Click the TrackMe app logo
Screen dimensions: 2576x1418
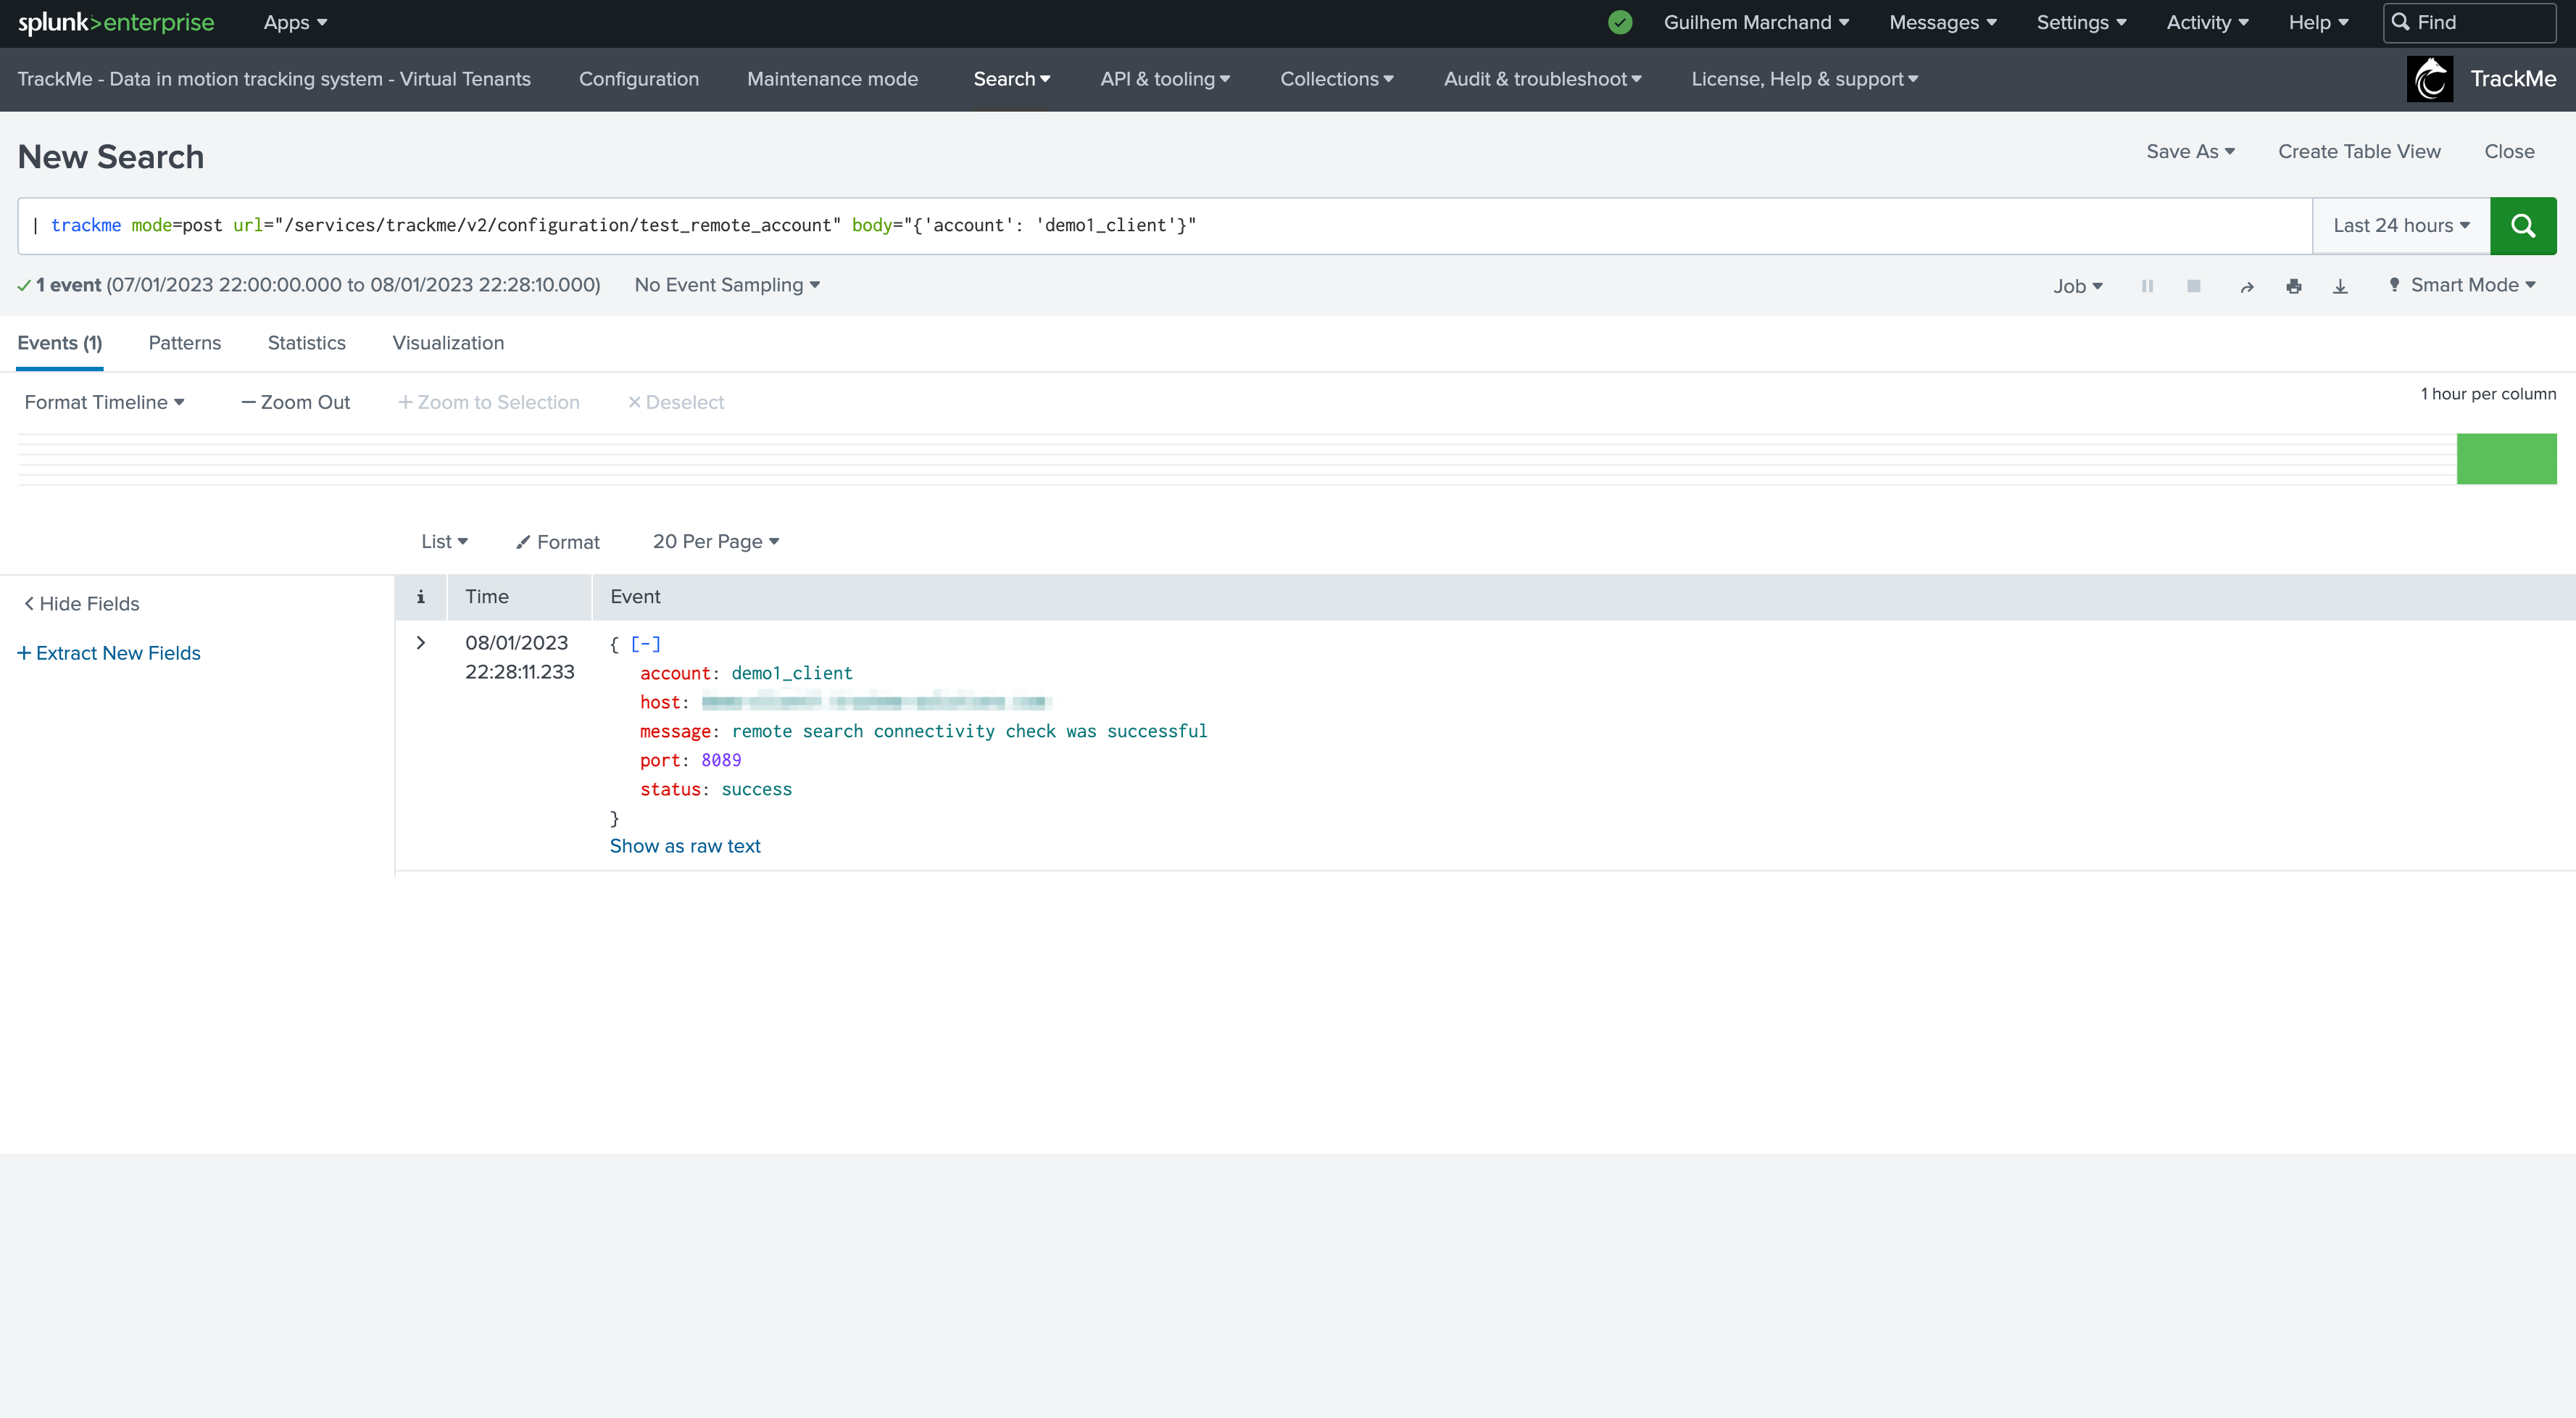[x=2430, y=79]
